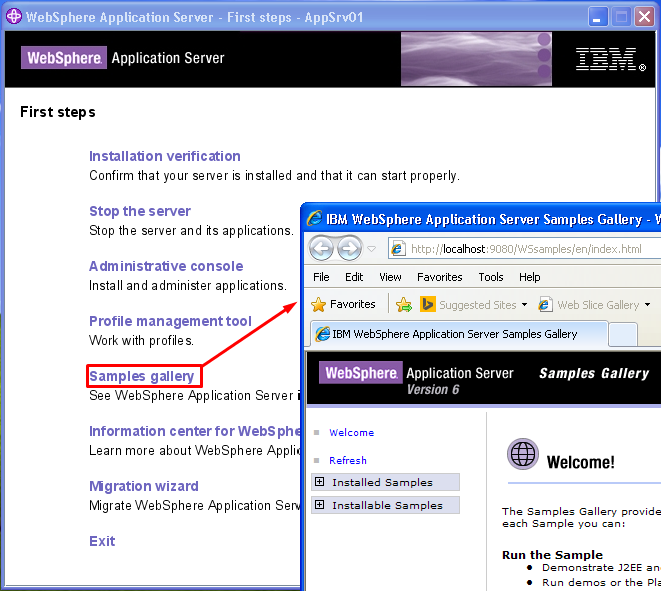Click the IE Forward arrow button
This screenshot has height=591, width=661.
[349, 249]
